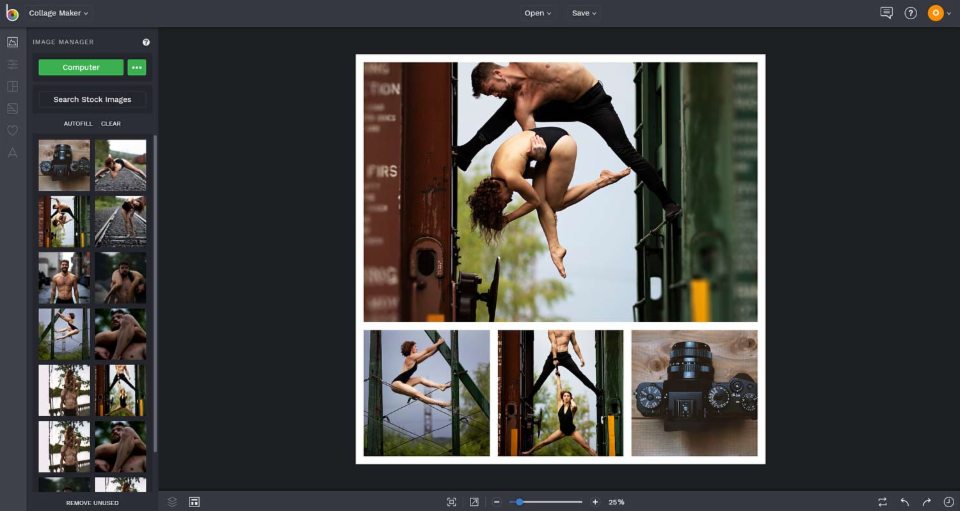Open the Customize sliders sidebar tab
960x511 pixels.
(12, 64)
